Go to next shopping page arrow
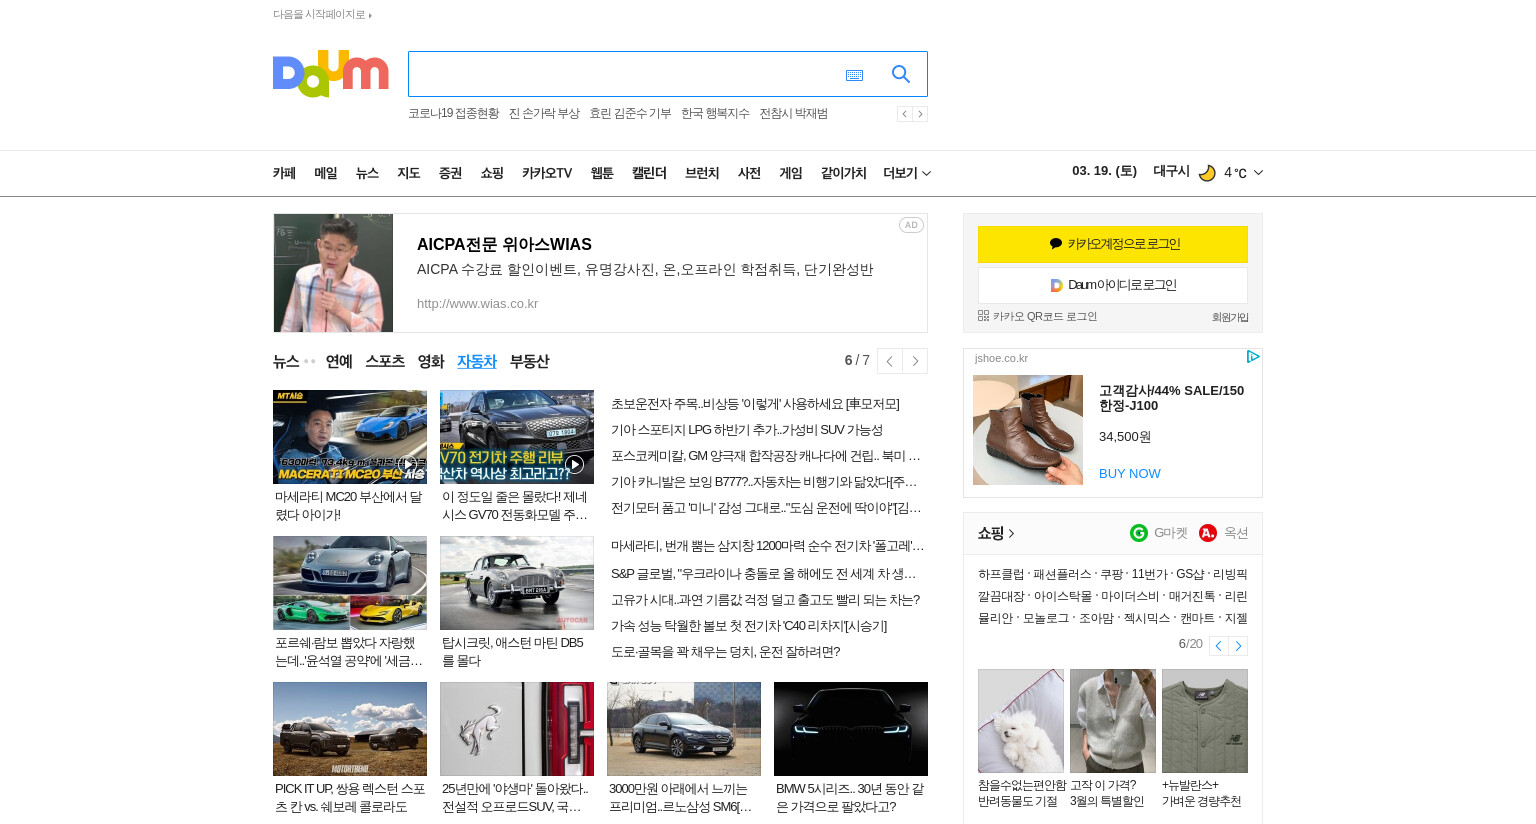The width and height of the screenshot is (1536, 824). click(x=1238, y=646)
